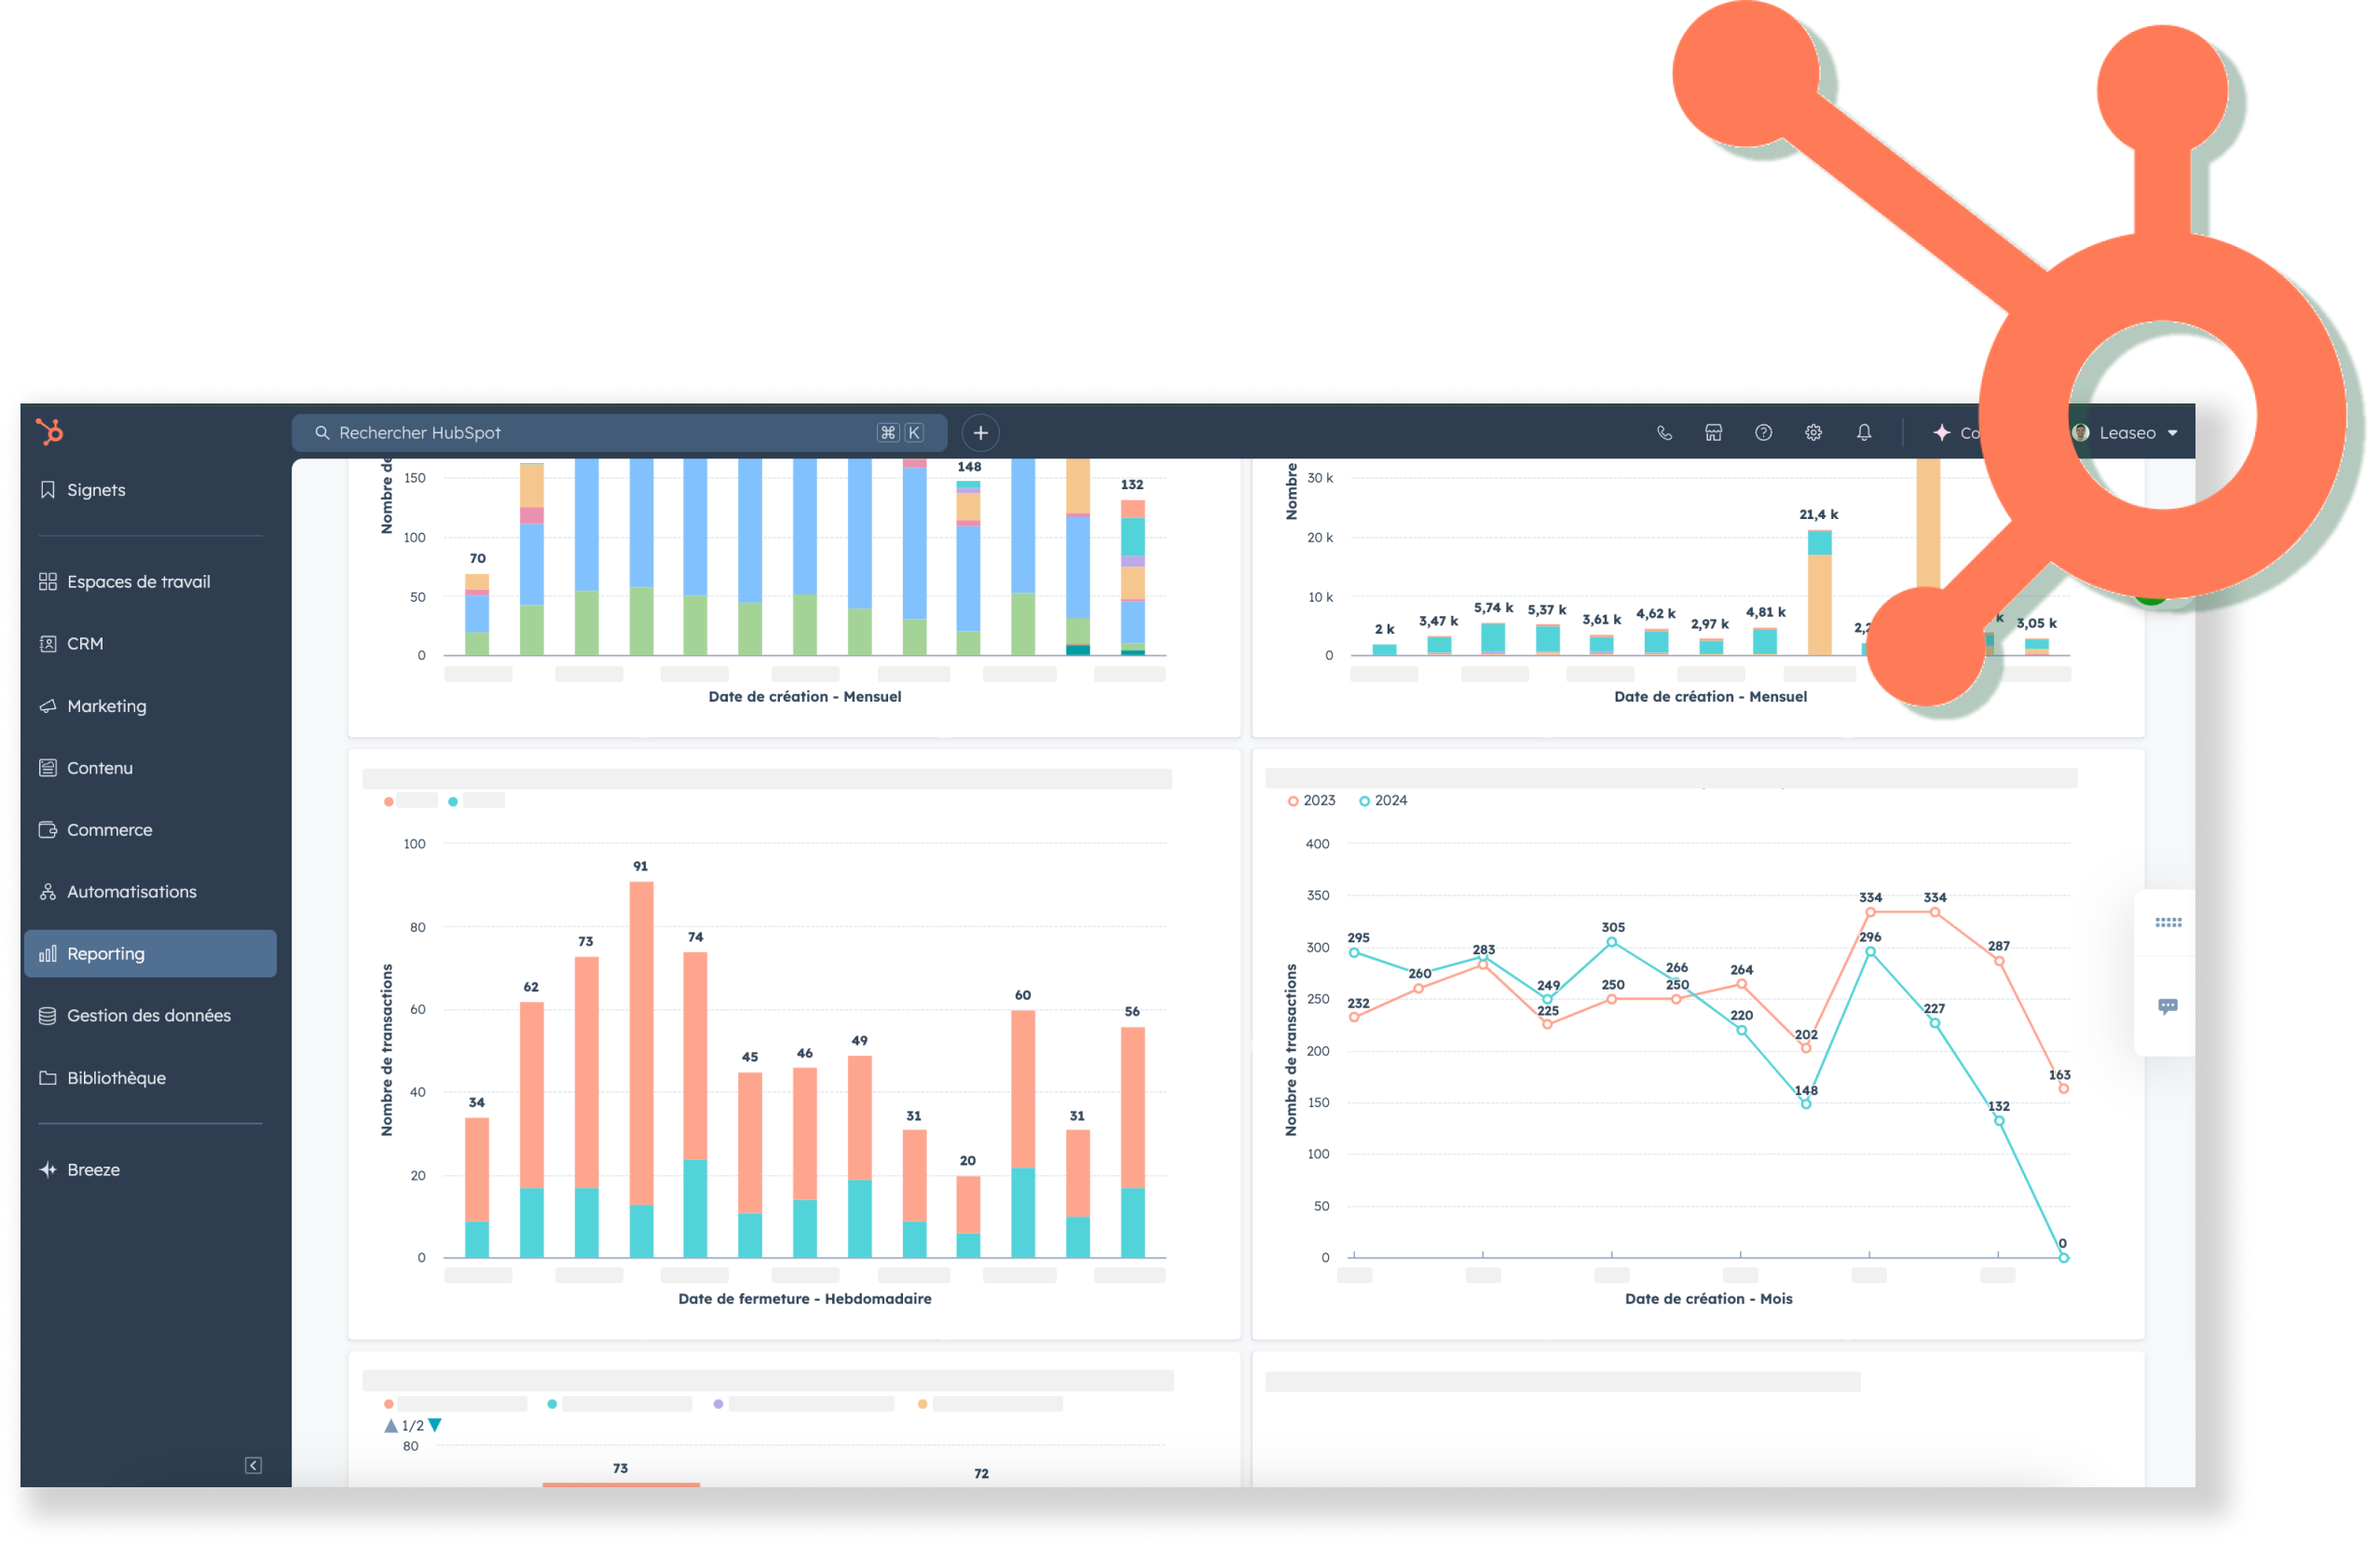Click the Automatisations workflow icon
Screen dimensions: 2380x1545
tap(47, 892)
